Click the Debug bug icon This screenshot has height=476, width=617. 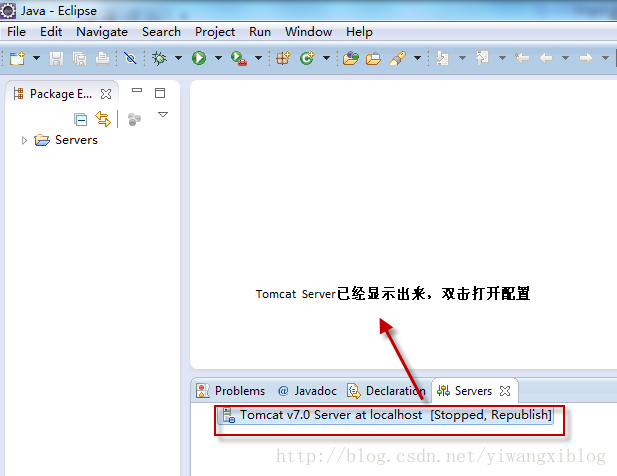point(159,58)
